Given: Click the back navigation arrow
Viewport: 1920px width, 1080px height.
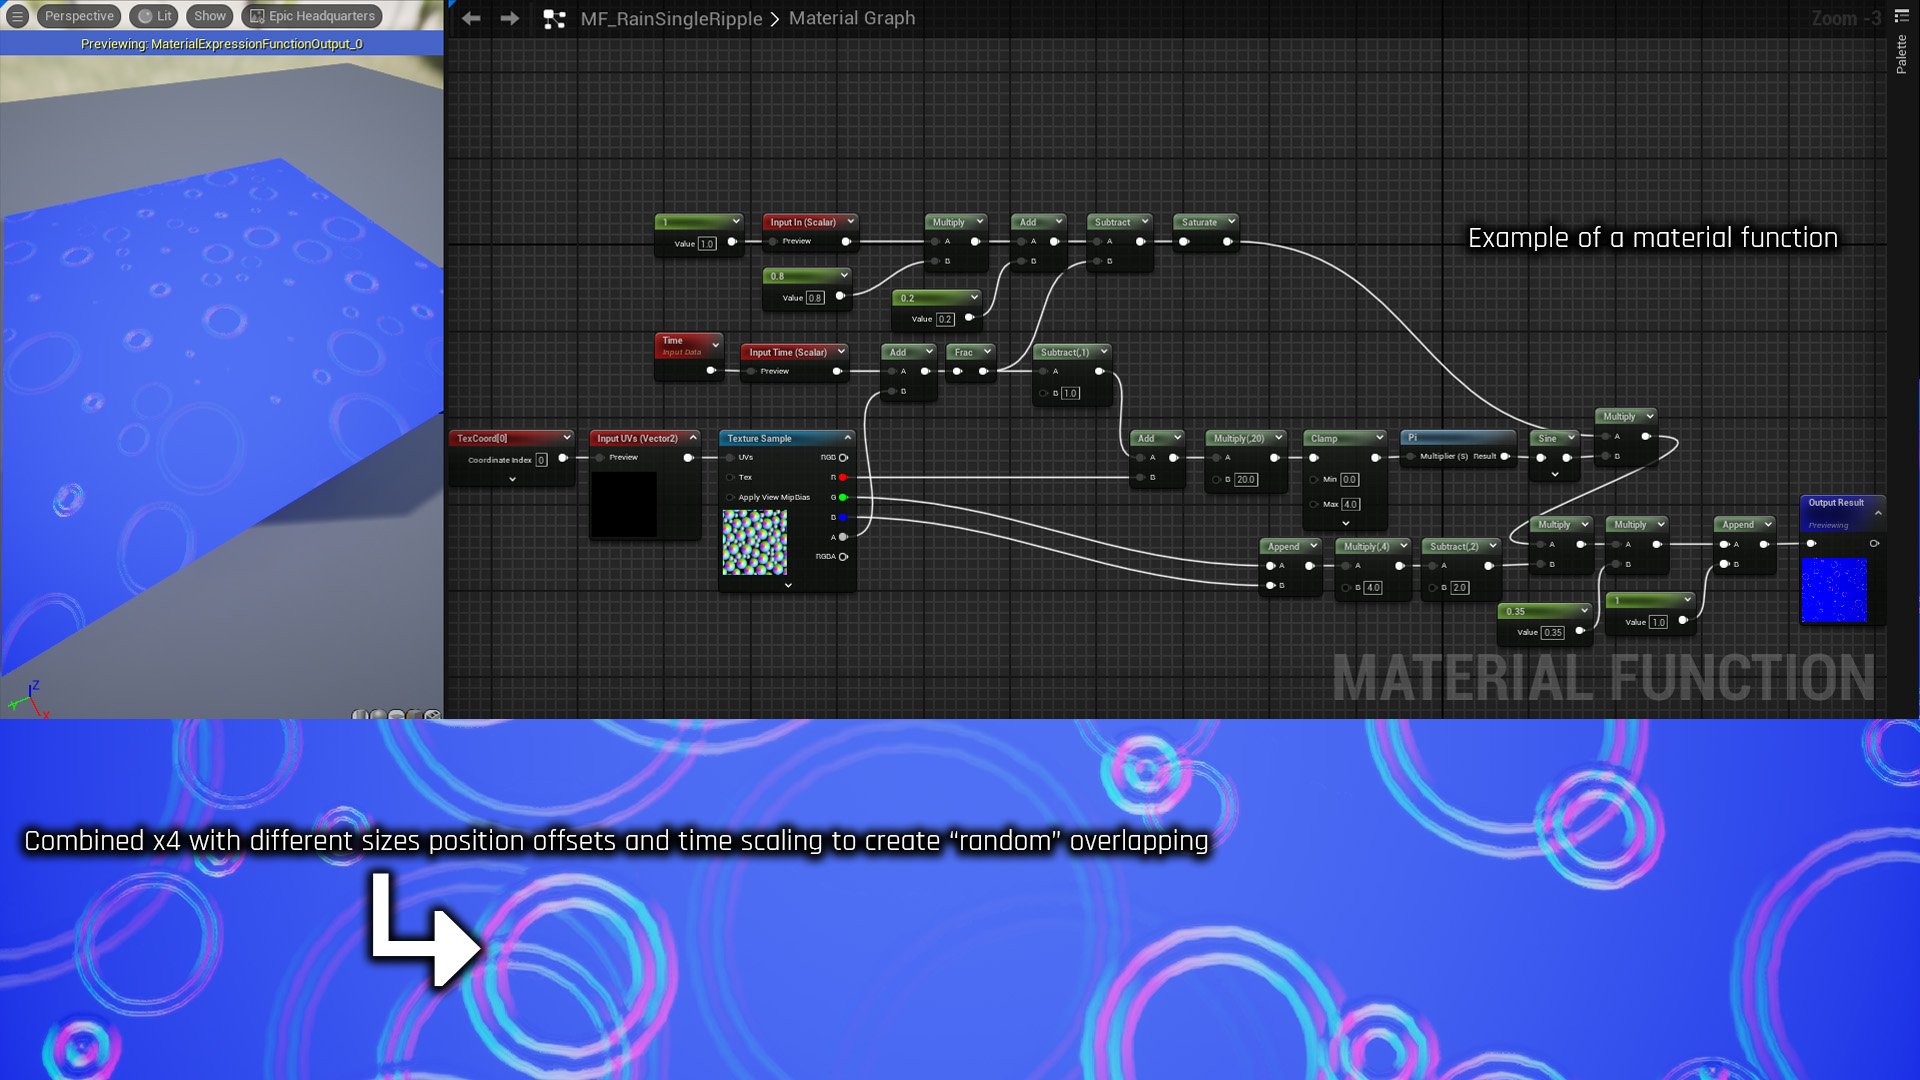Looking at the screenshot, I should [x=471, y=18].
